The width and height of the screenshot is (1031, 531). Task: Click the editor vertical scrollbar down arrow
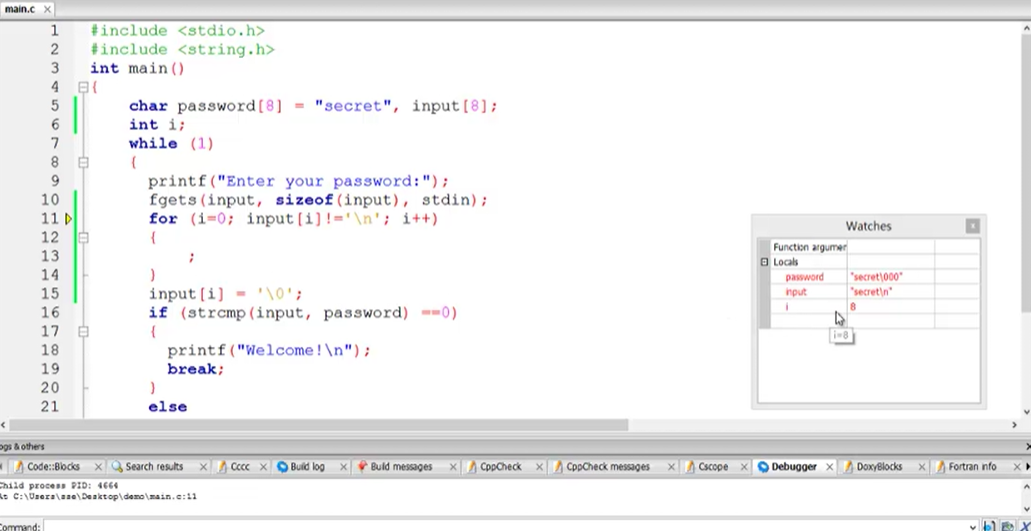pos(1026,412)
